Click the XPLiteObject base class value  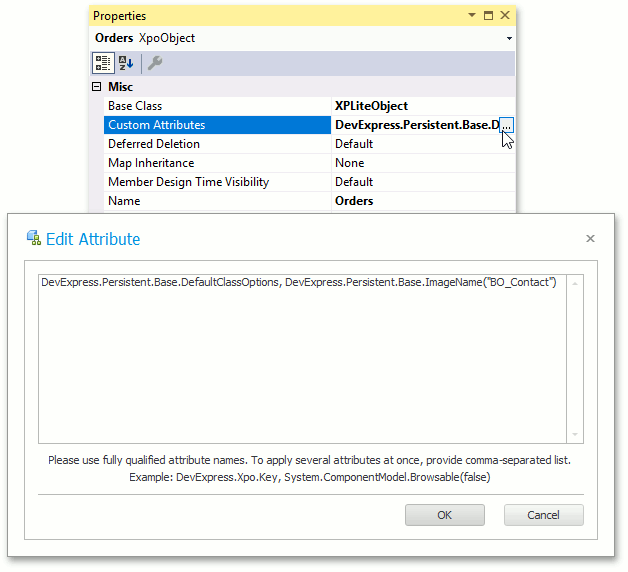click(x=371, y=106)
